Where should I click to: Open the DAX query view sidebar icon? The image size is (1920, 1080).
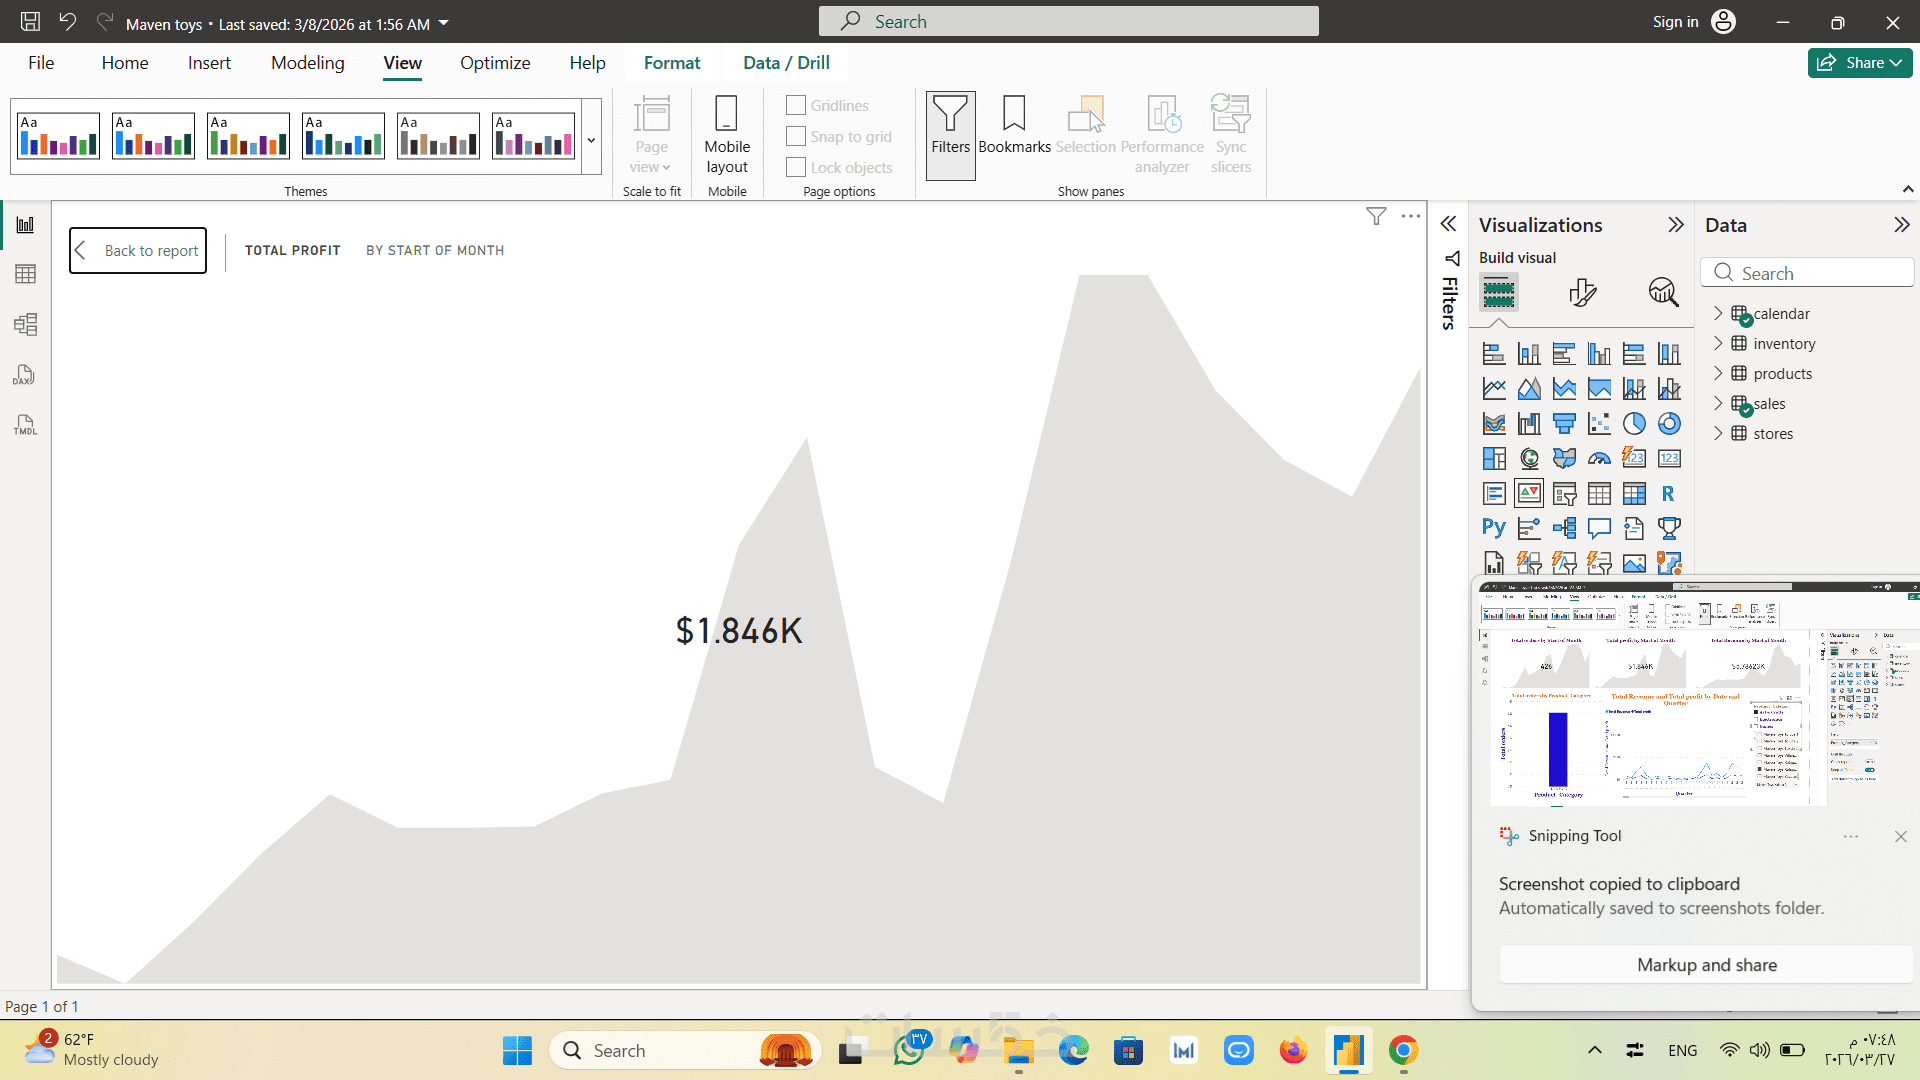(x=25, y=375)
